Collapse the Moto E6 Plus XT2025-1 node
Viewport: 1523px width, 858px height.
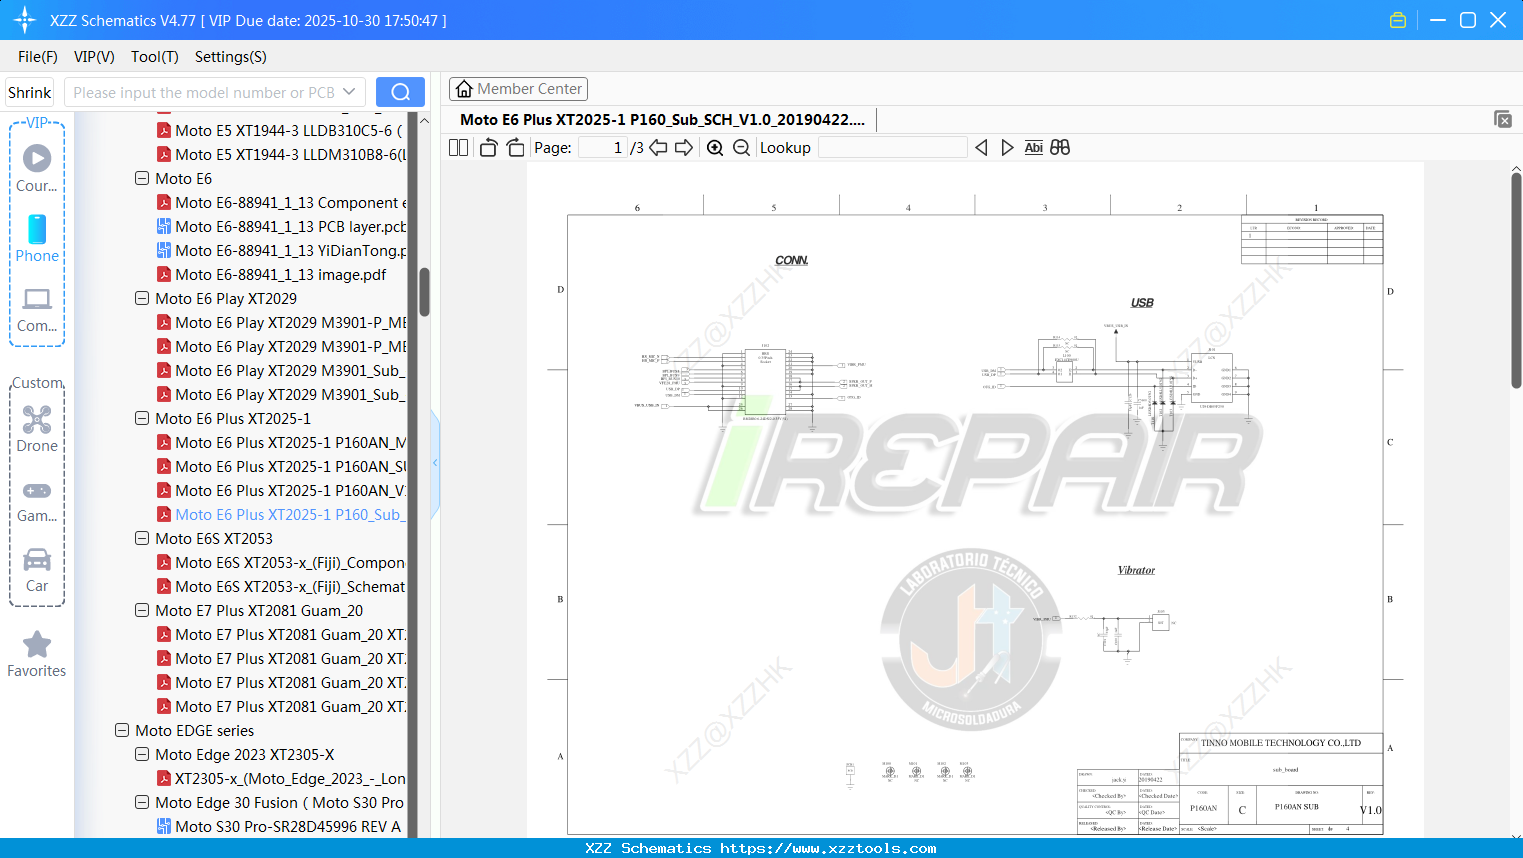coord(142,419)
